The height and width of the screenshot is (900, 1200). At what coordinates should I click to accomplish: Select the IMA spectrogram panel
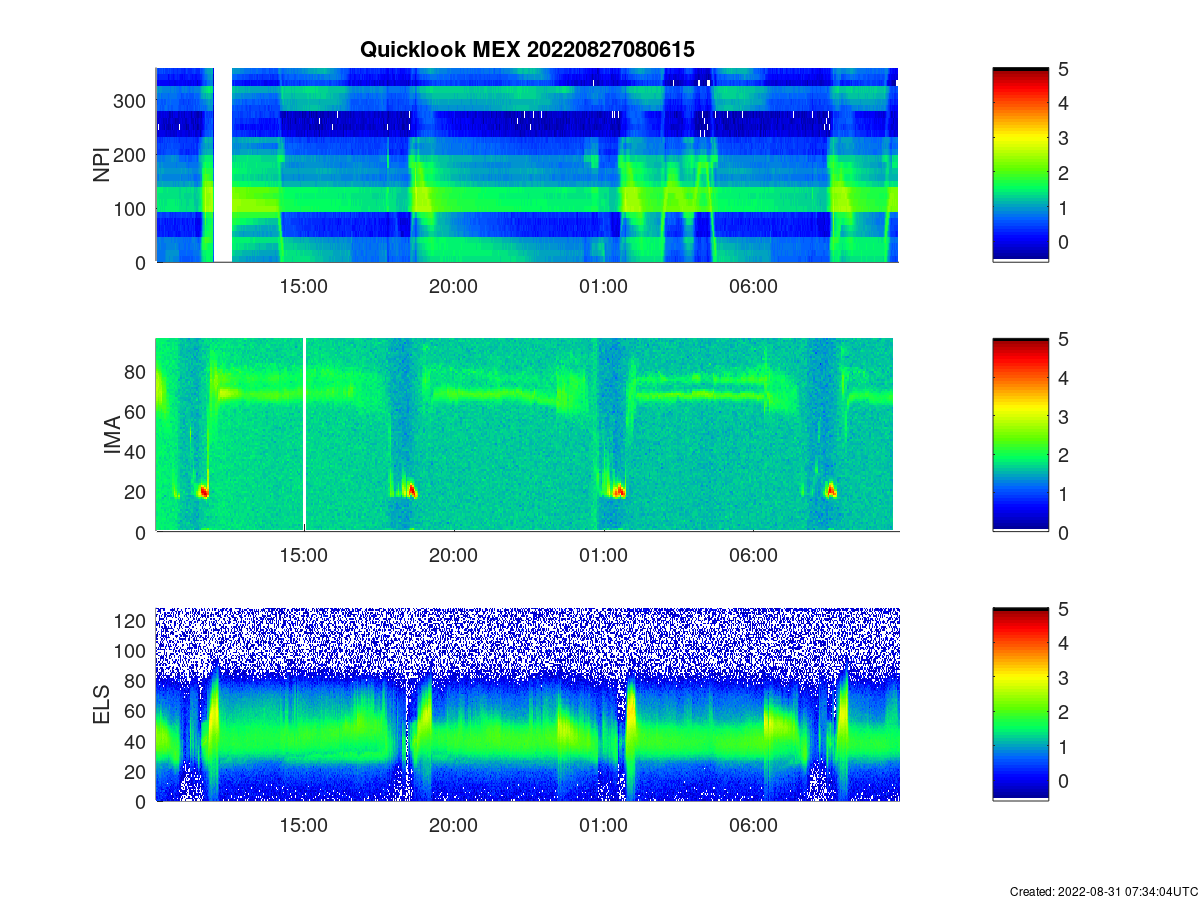coord(527,435)
